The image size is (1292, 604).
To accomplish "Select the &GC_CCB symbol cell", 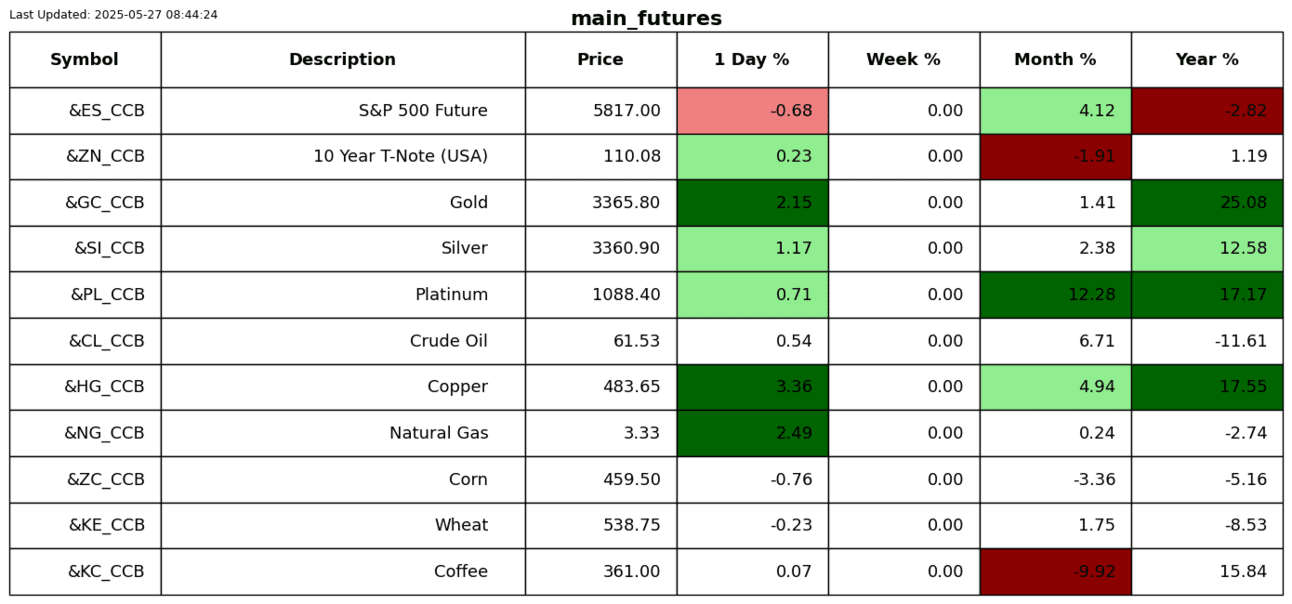I will tap(104, 203).
